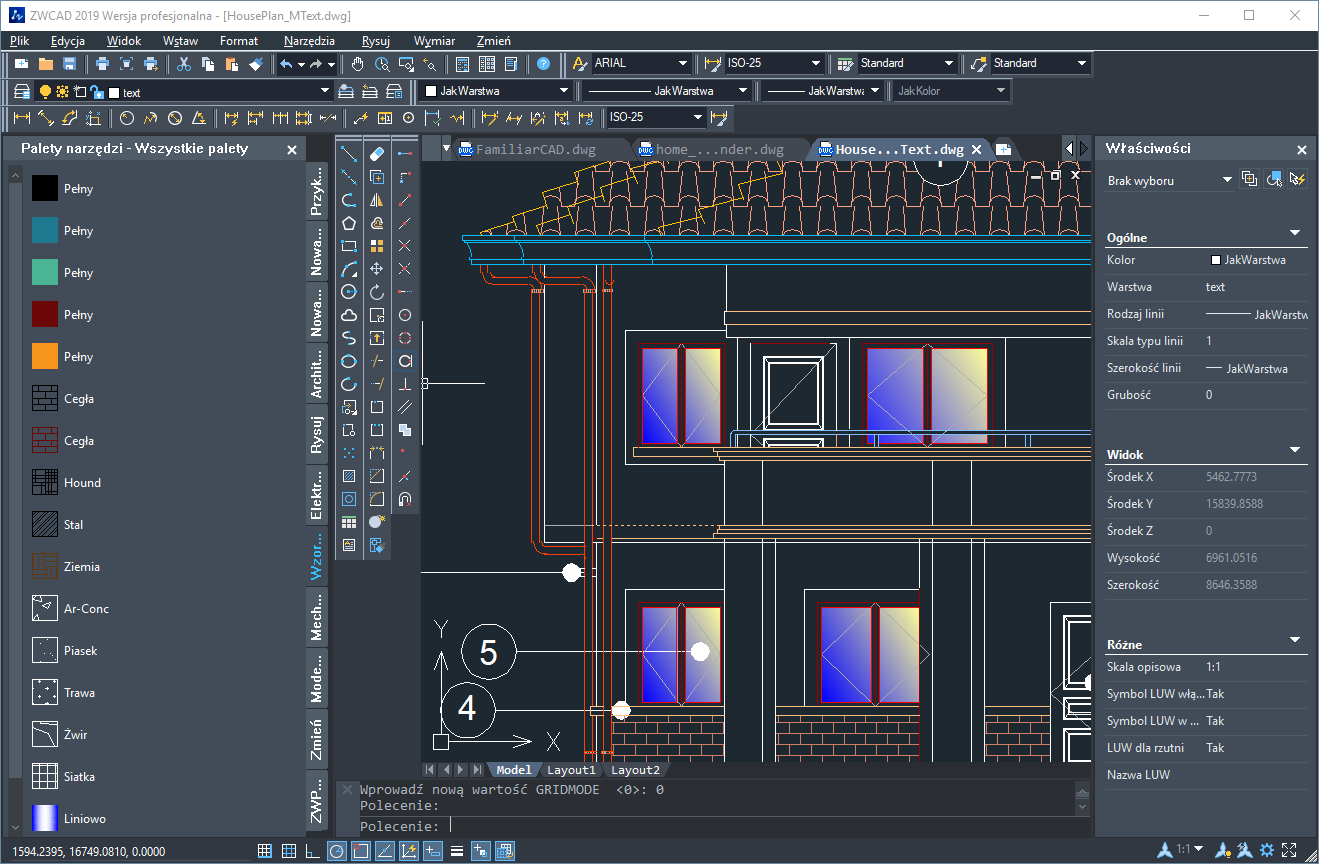
Task: Activate the Eraser tool
Action: pos(378,152)
